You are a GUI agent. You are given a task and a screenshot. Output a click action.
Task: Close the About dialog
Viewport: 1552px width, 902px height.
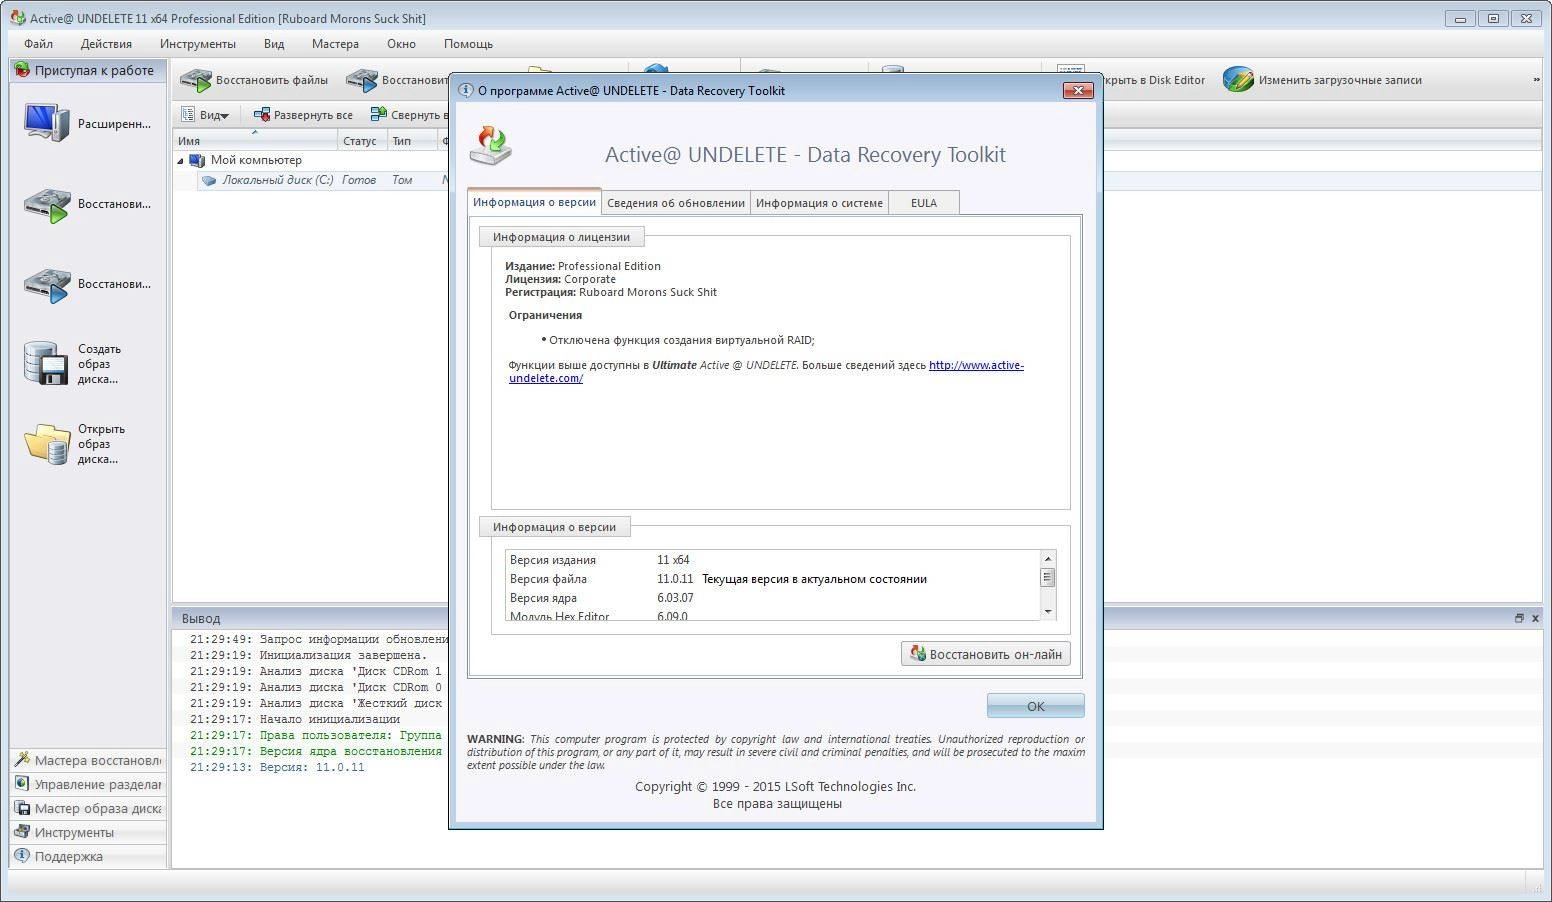click(1077, 90)
